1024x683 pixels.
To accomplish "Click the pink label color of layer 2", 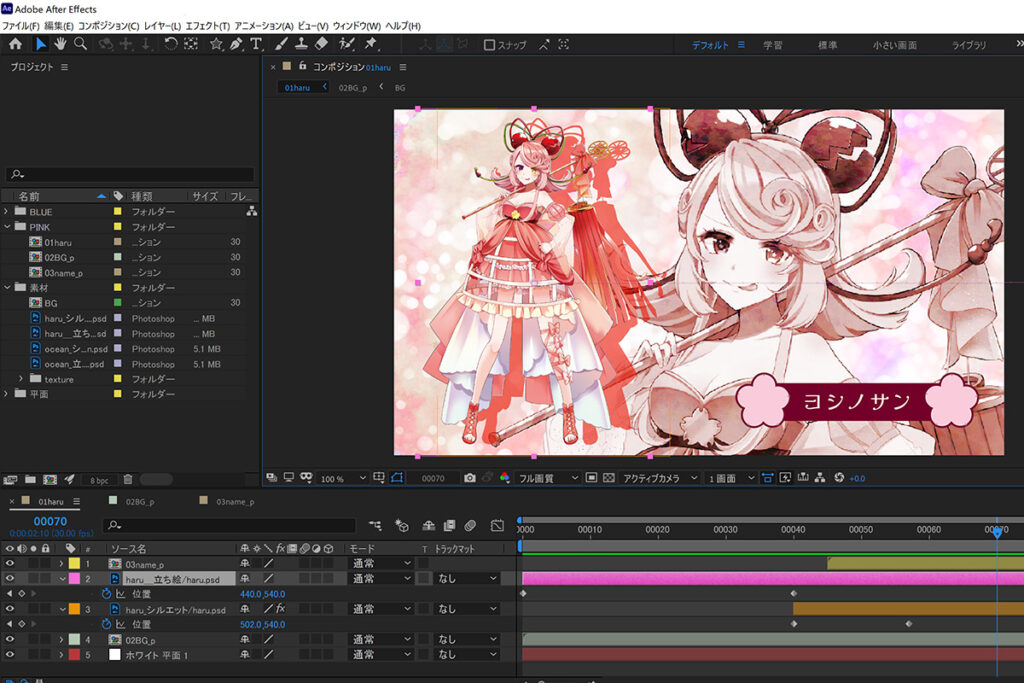I will (x=73, y=579).
